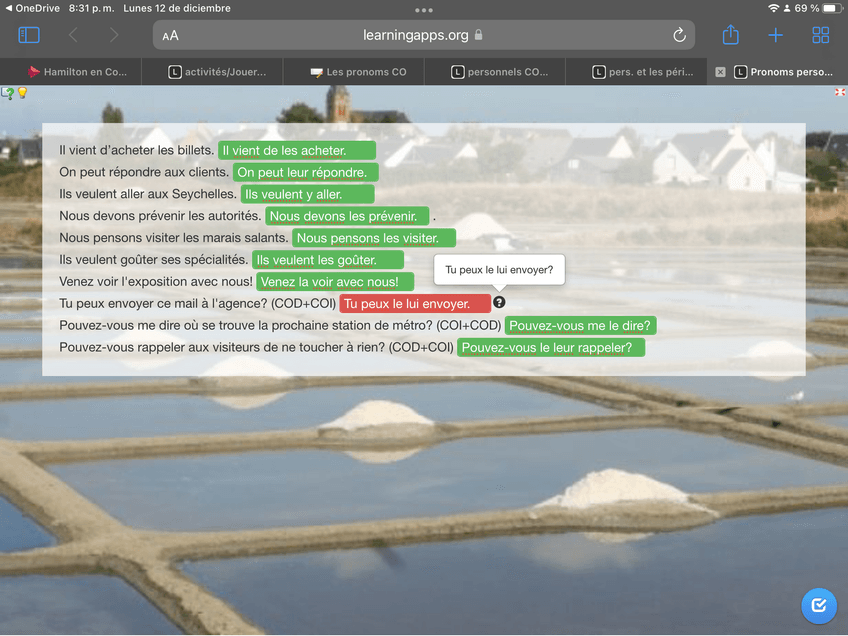Close the Pronoms perso... tab
Viewport: 848px width, 636px height.
pos(720,72)
